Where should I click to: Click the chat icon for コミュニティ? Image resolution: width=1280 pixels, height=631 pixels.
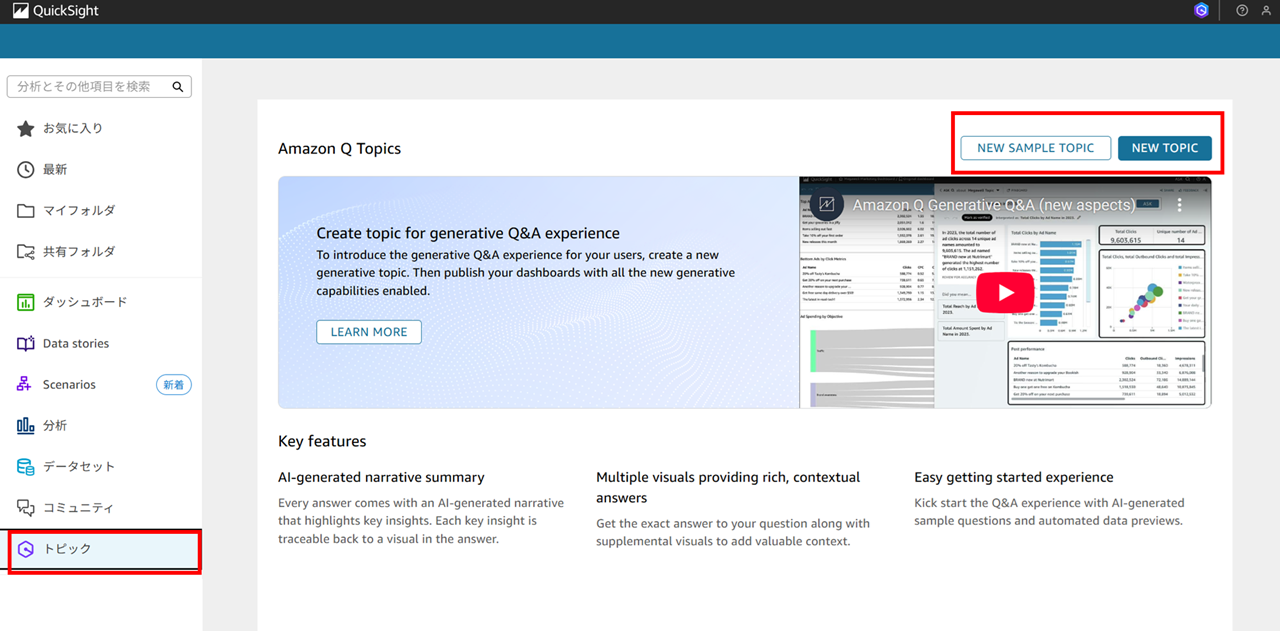click(x=26, y=507)
